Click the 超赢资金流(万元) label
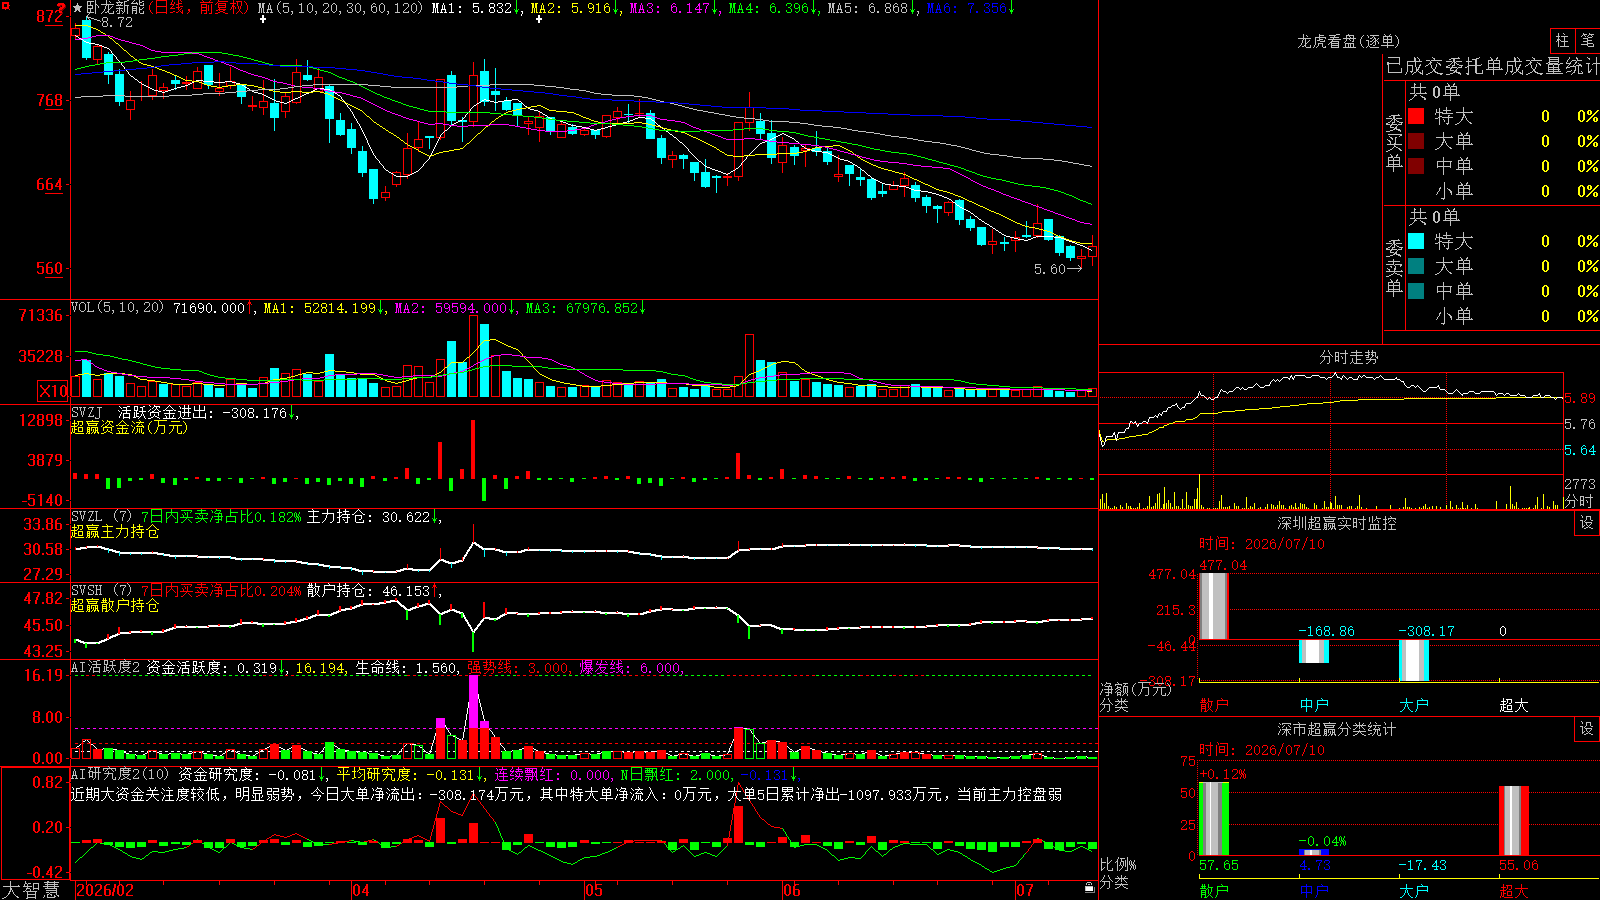Image resolution: width=1600 pixels, height=900 pixels. tap(129, 427)
